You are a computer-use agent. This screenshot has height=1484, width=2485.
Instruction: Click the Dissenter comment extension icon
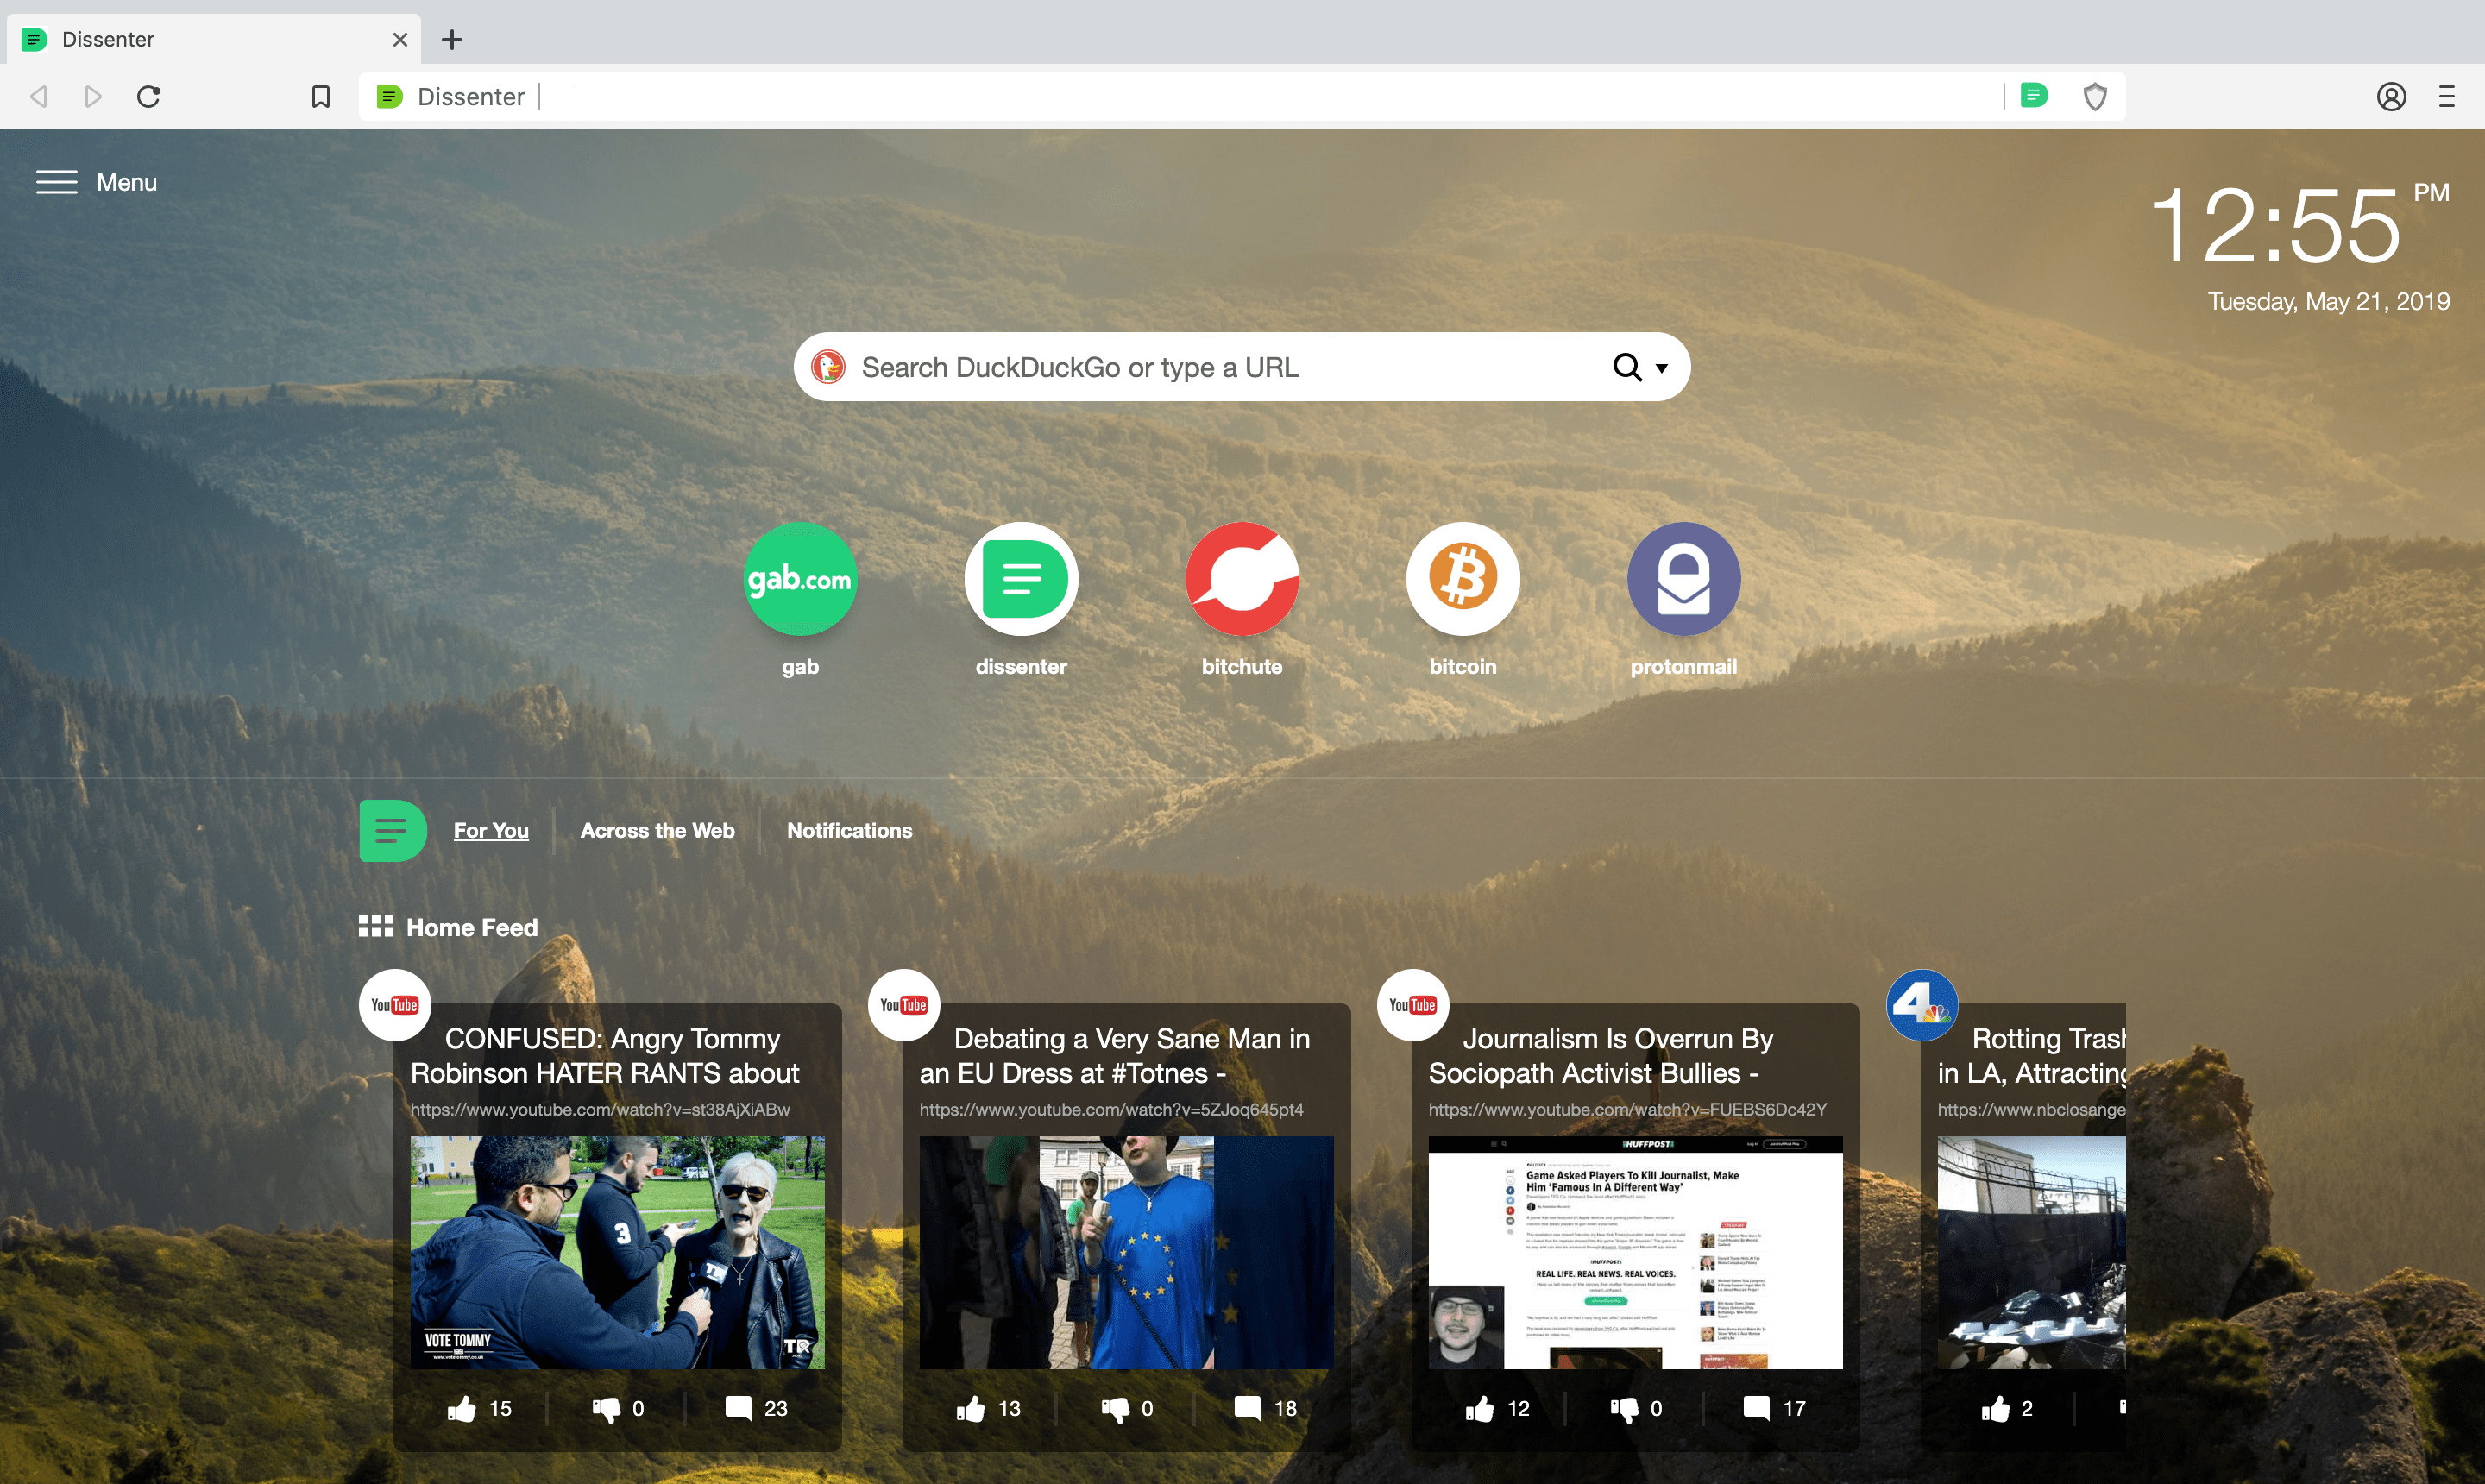click(2035, 96)
